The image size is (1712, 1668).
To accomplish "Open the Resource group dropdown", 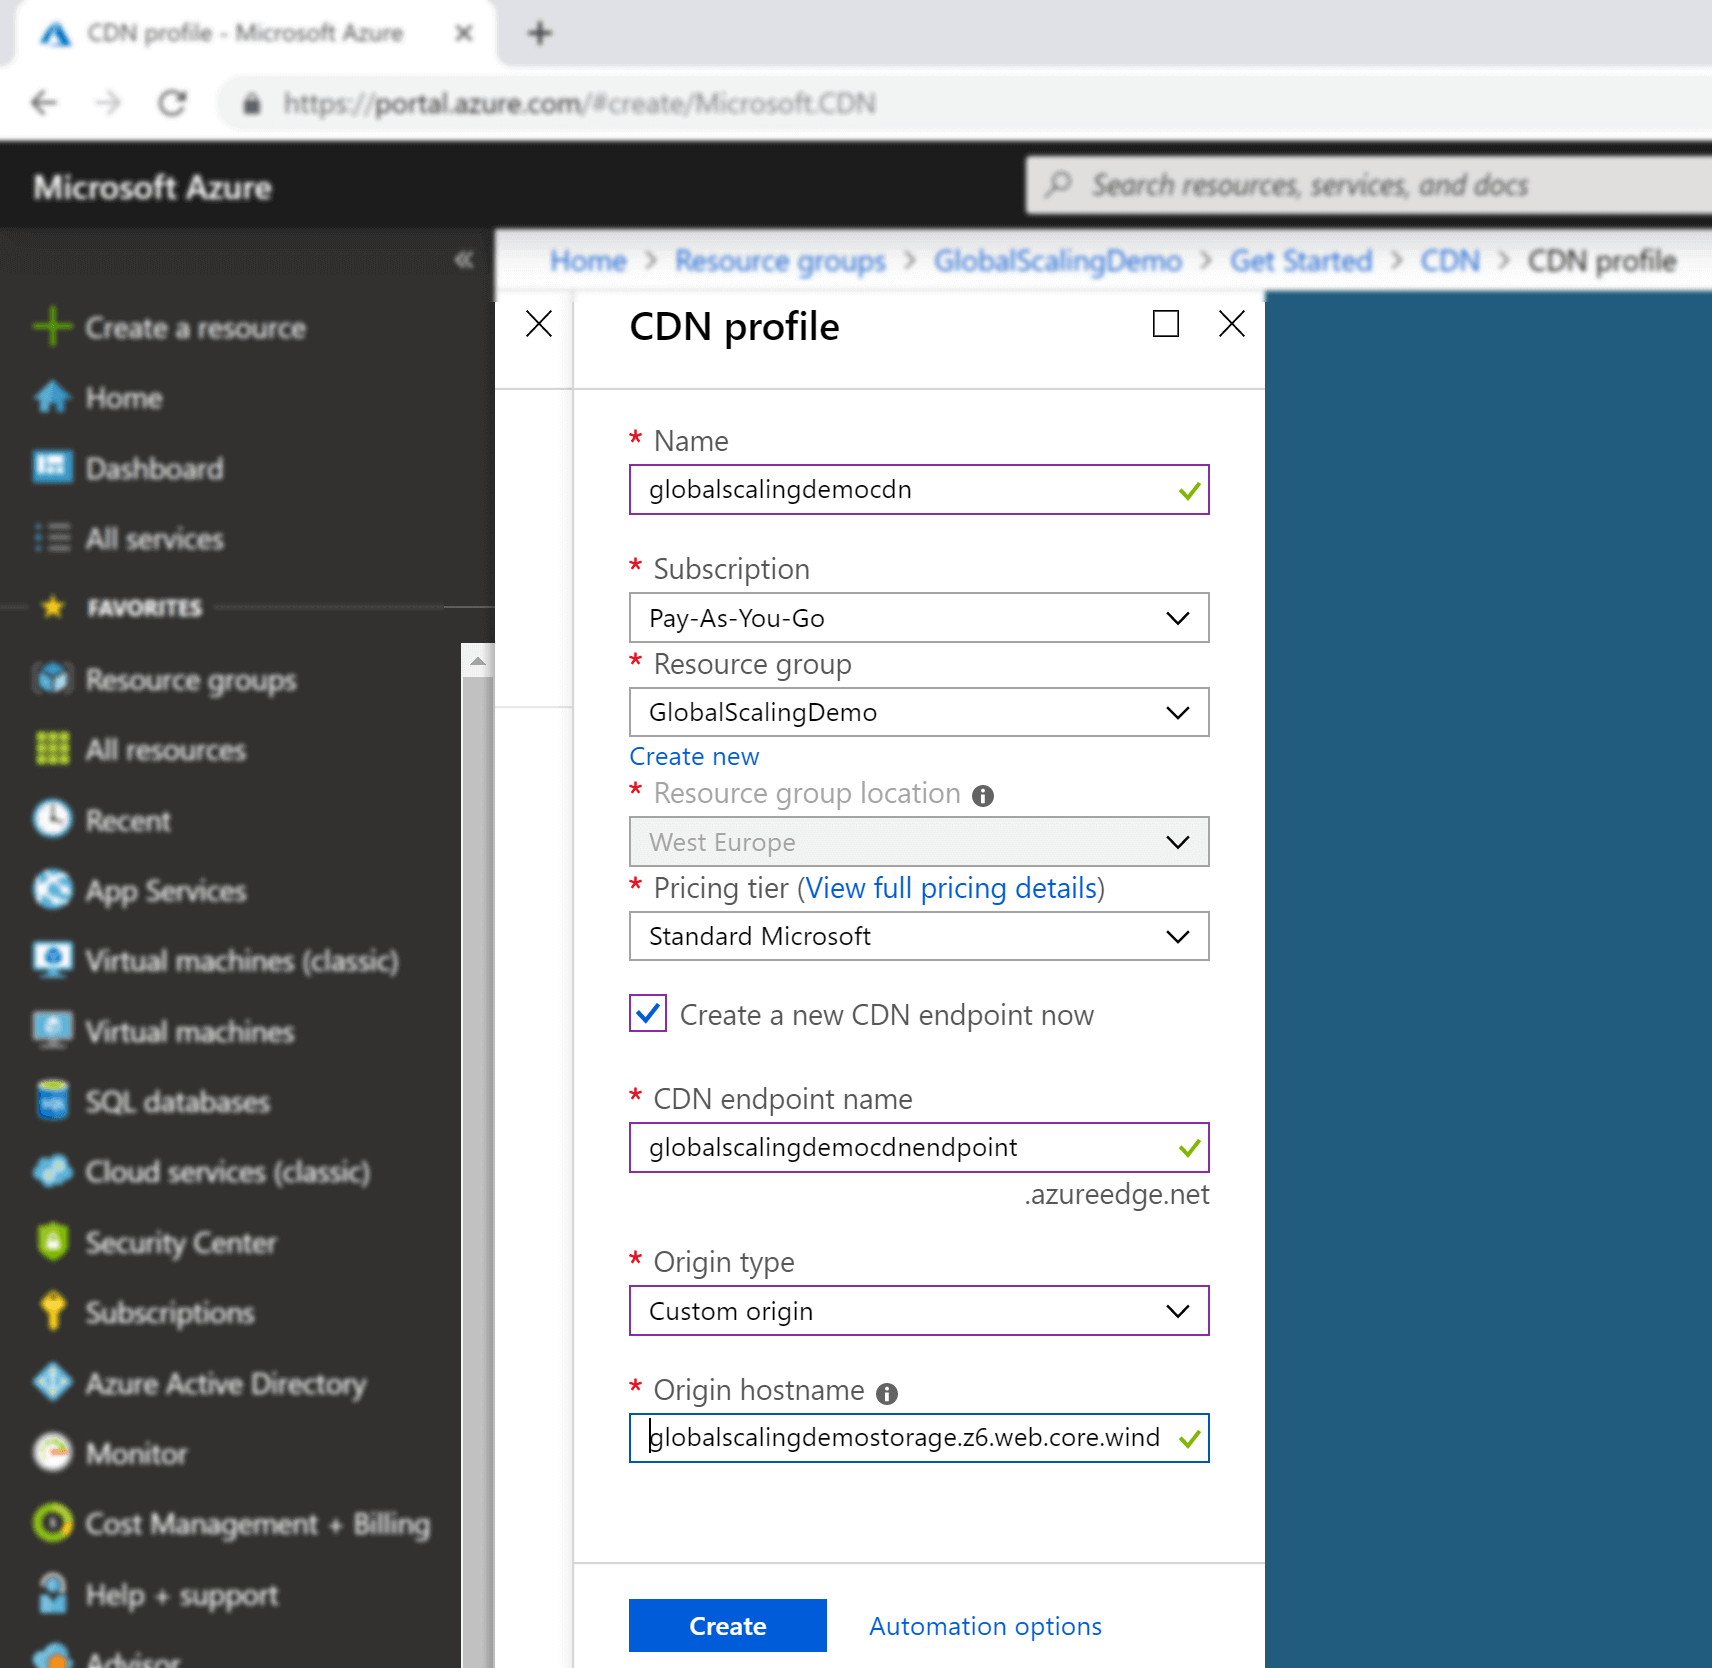I will click(x=919, y=712).
